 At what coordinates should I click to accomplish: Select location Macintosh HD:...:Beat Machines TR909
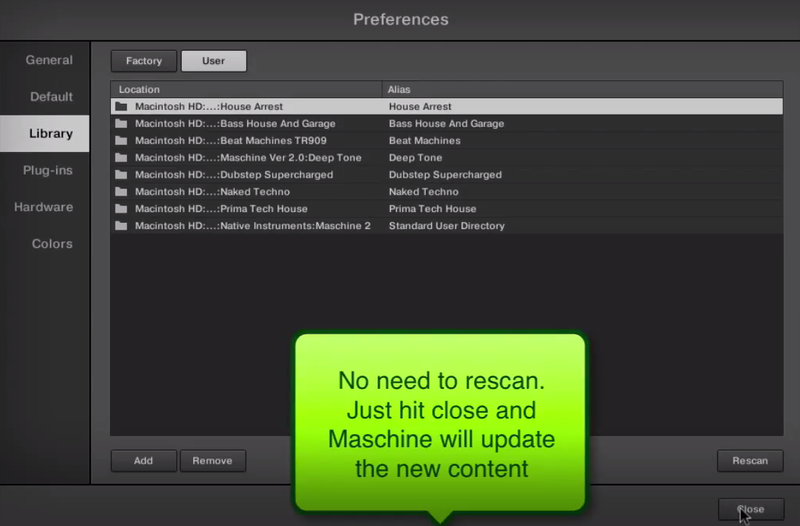pos(231,140)
